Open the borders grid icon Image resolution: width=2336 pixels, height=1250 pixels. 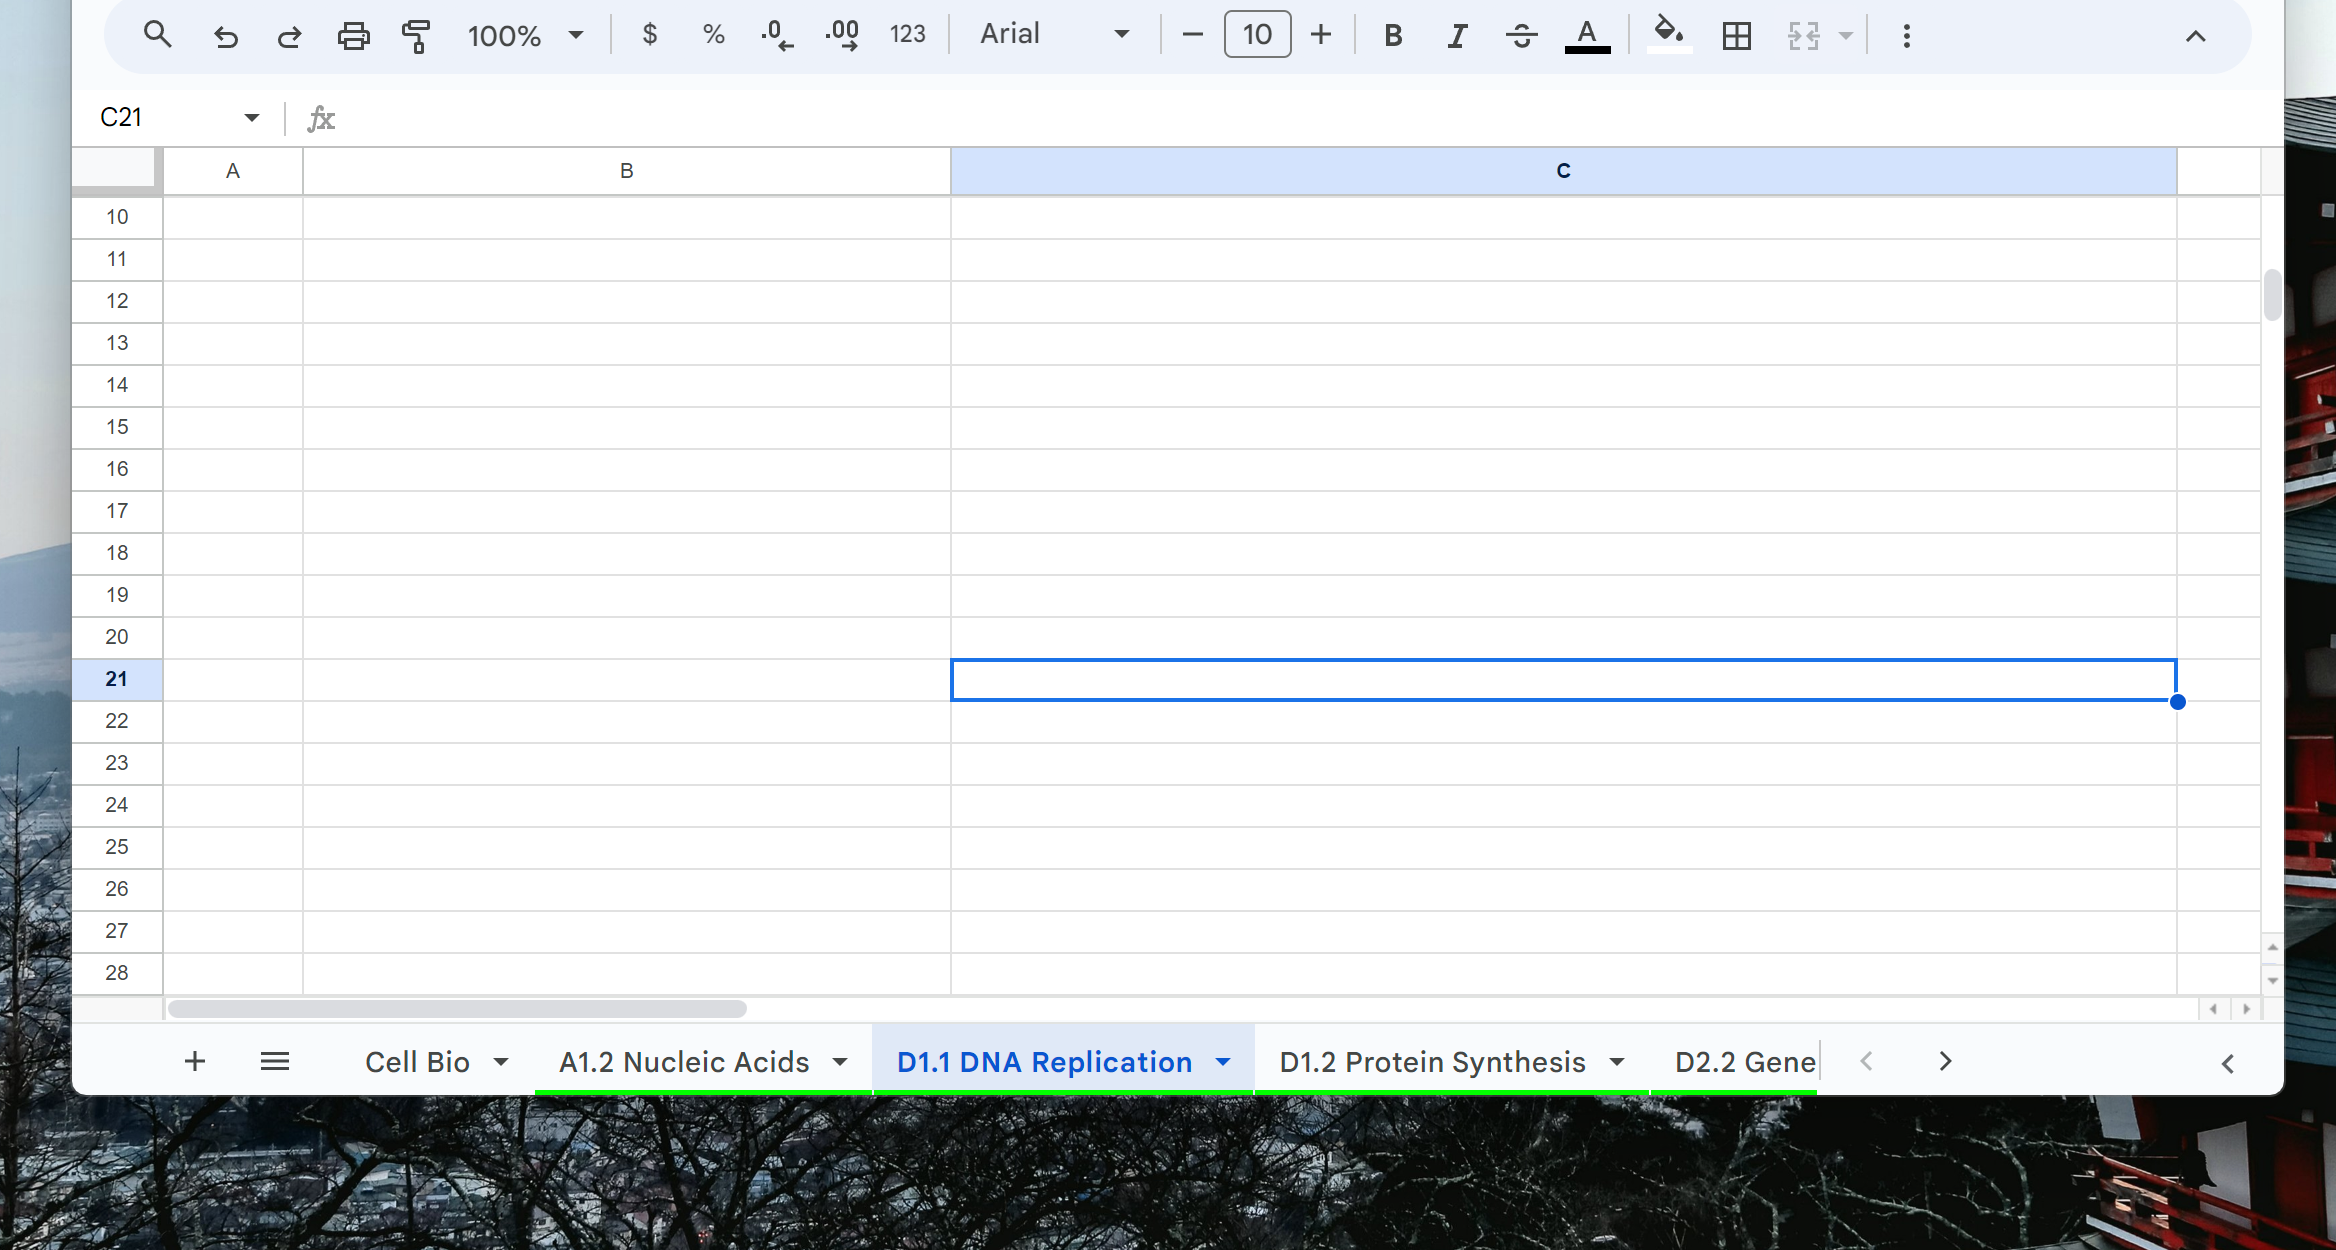point(1737,36)
